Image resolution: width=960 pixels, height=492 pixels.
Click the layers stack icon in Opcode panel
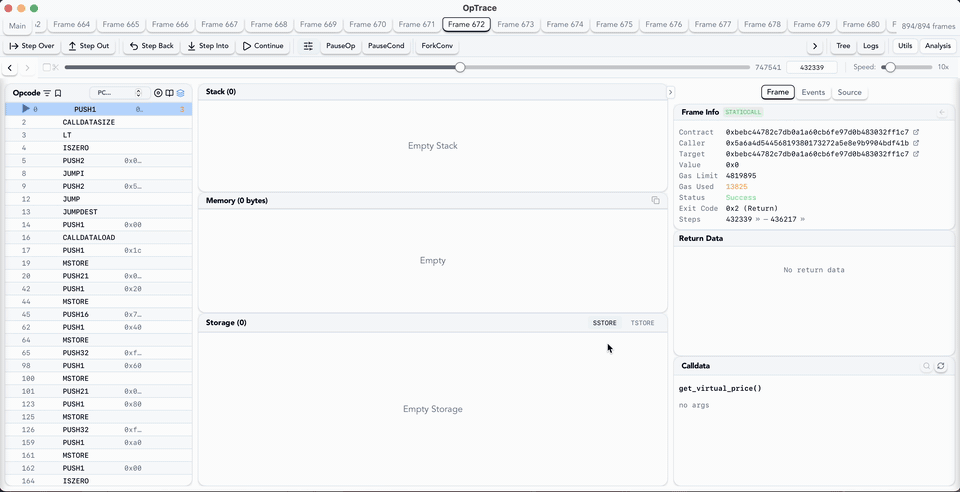click(x=181, y=93)
